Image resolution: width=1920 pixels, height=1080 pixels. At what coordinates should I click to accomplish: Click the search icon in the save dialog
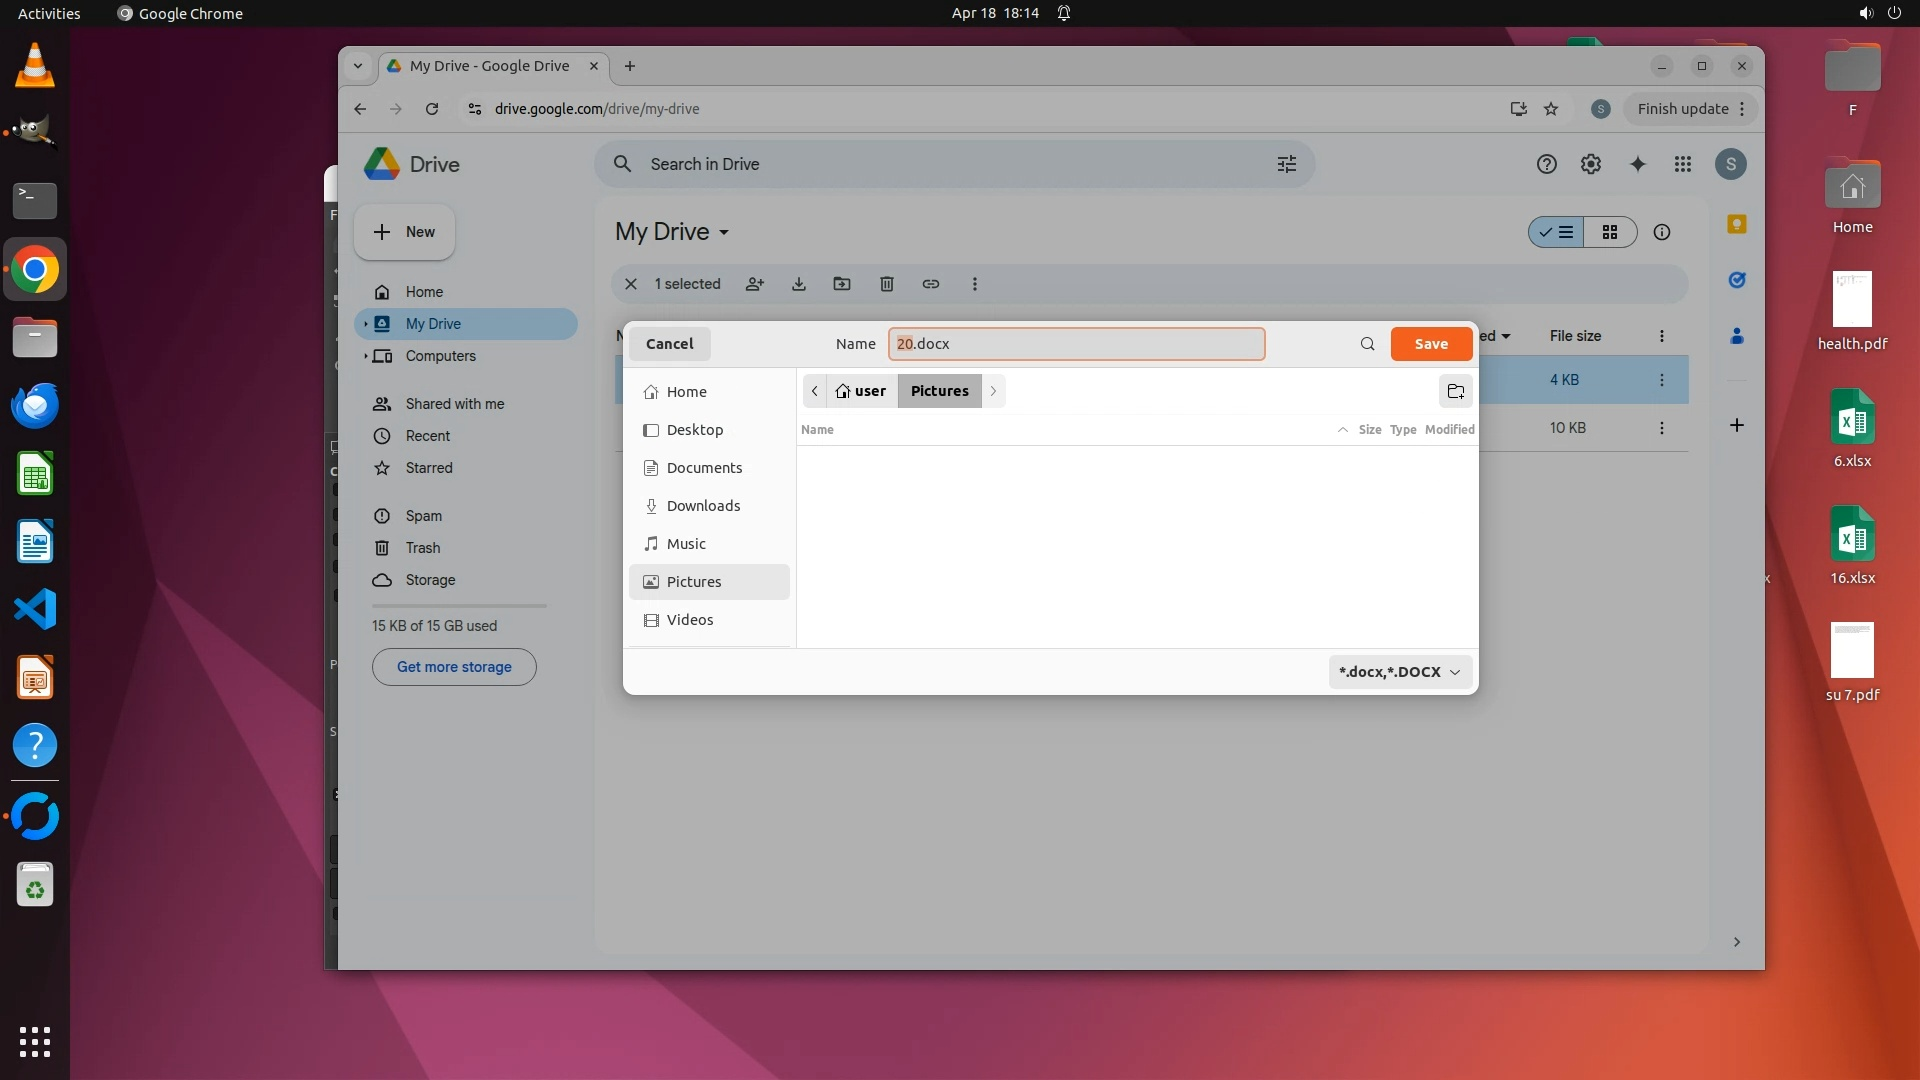coord(1367,344)
